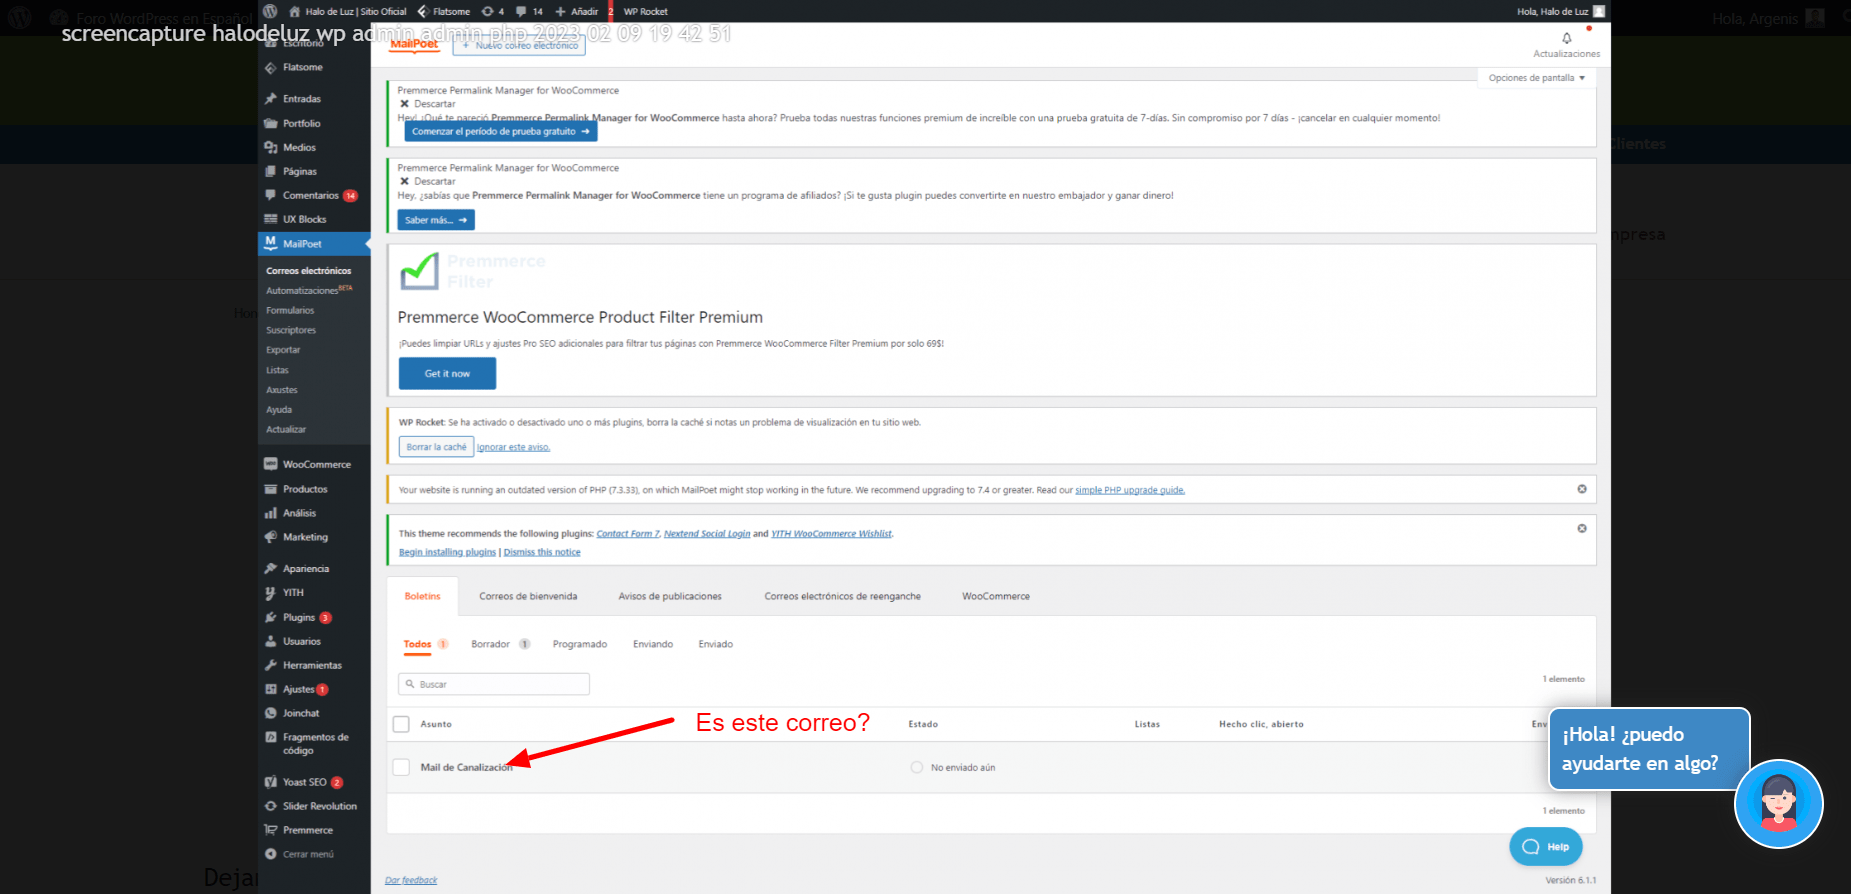Tick checkbox for Mail de Canalización
Viewport: 1851px width, 894px height.
click(401, 767)
